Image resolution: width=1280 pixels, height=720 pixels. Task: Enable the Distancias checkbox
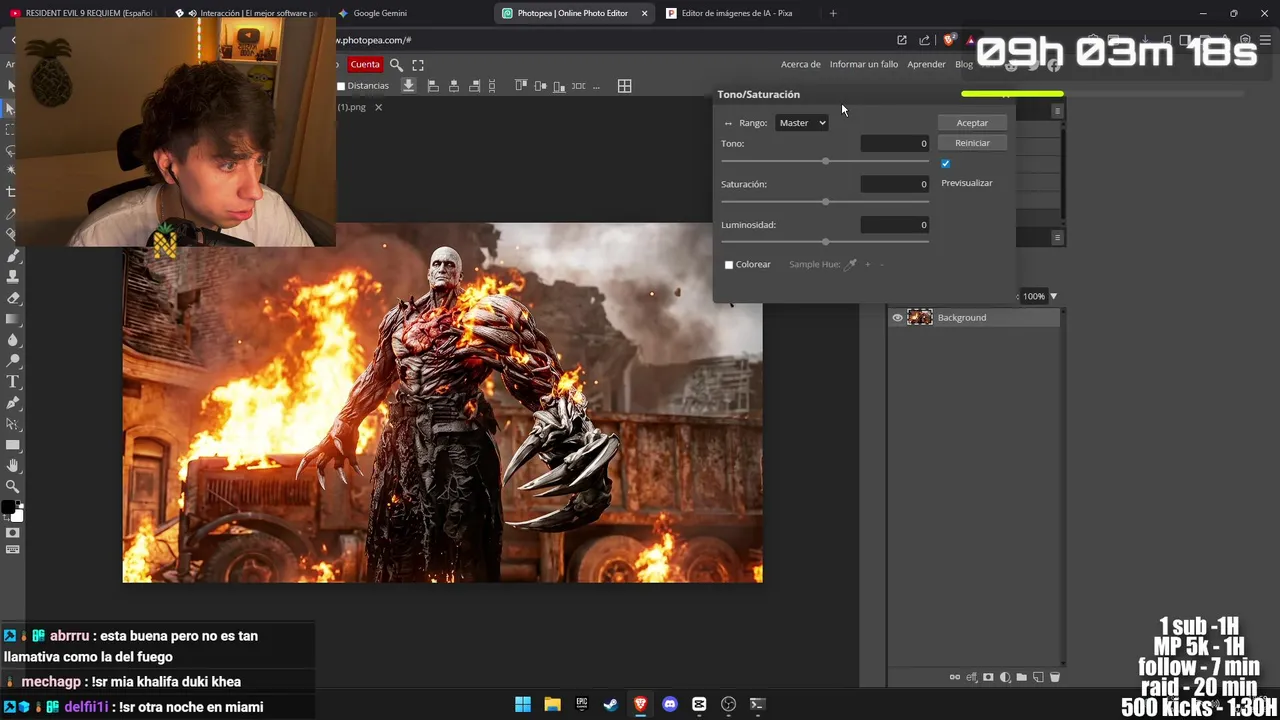click(x=341, y=86)
